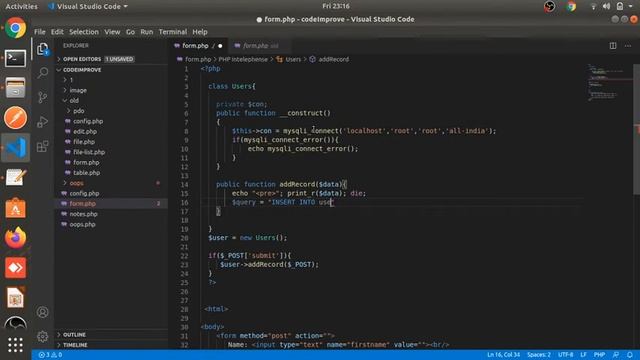Viewport: 640px width, 360px height.
Task: Launch Google Chrome from the dock
Action: tap(16, 28)
